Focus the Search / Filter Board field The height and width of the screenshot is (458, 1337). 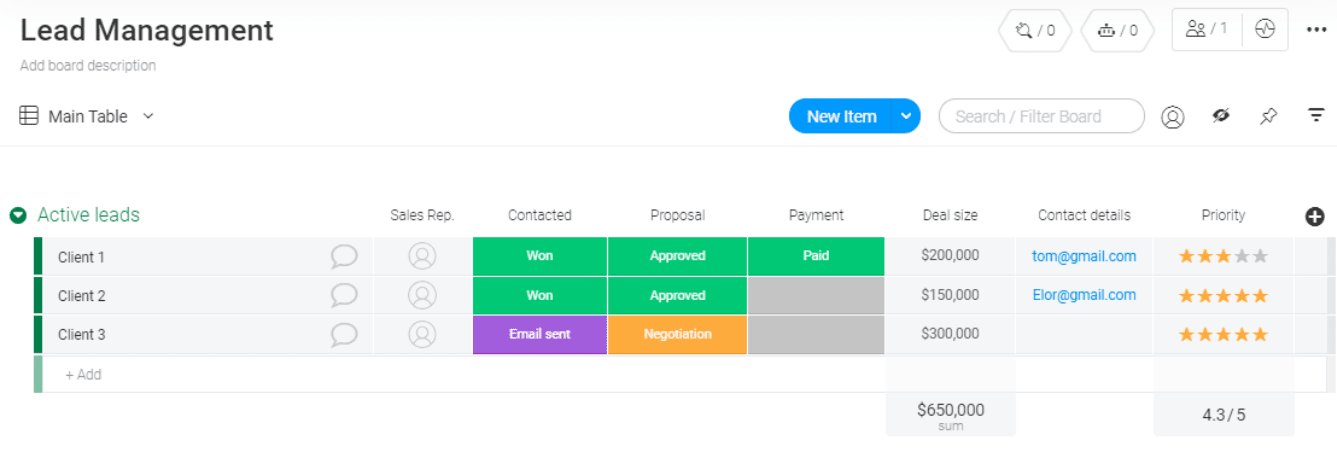click(x=1041, y=116)
